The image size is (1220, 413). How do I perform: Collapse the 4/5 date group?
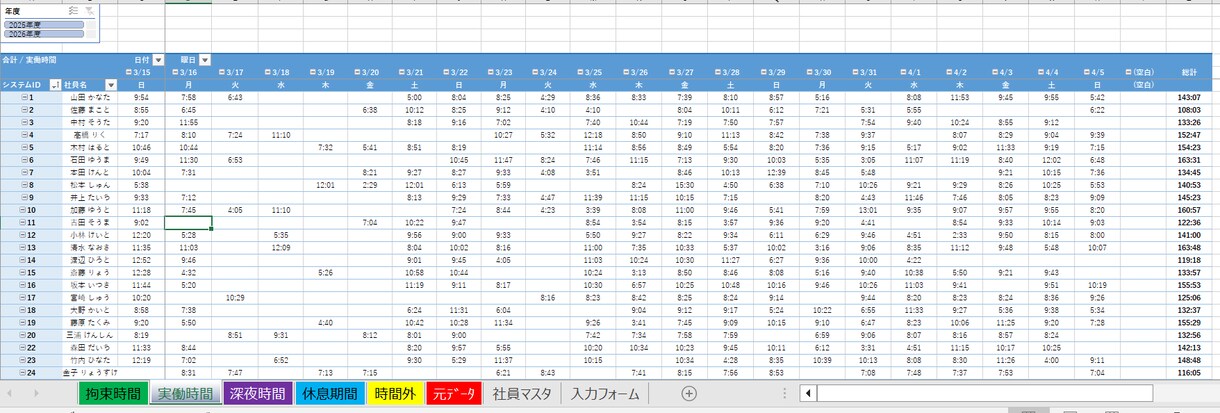(x=1086, y=73)
